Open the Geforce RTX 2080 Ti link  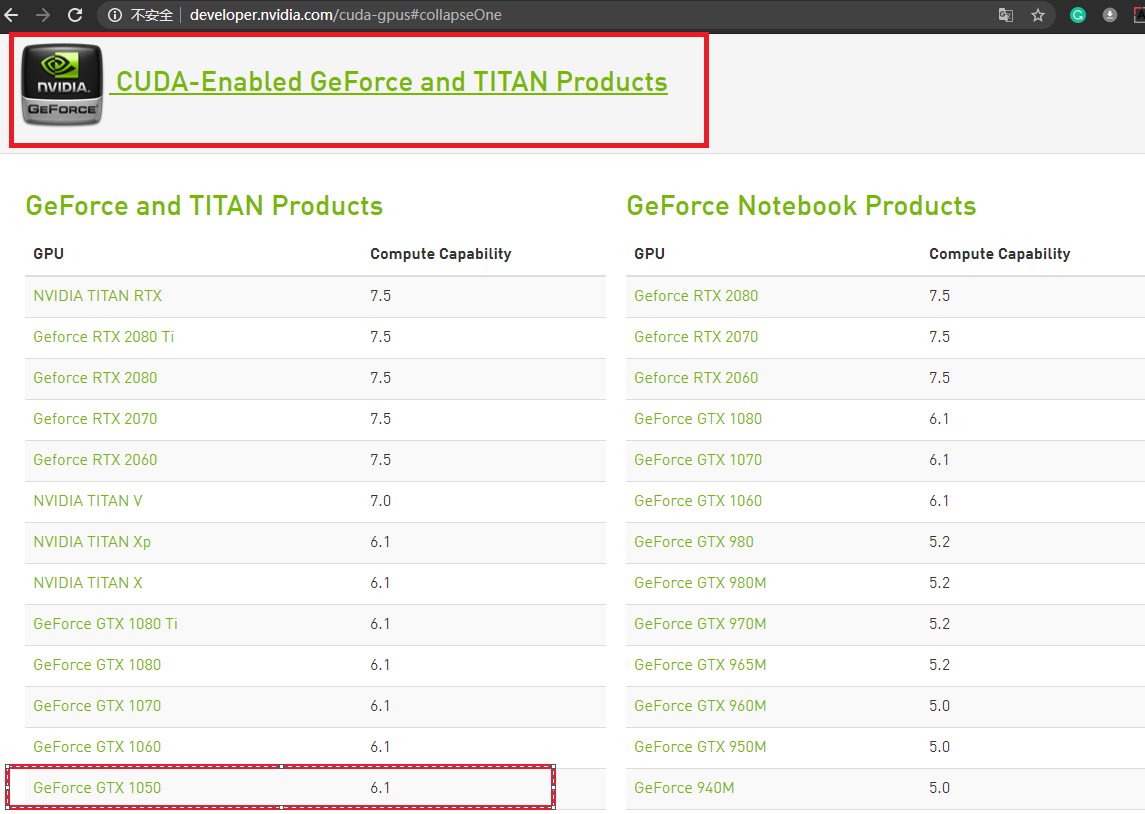coord(103,337)
